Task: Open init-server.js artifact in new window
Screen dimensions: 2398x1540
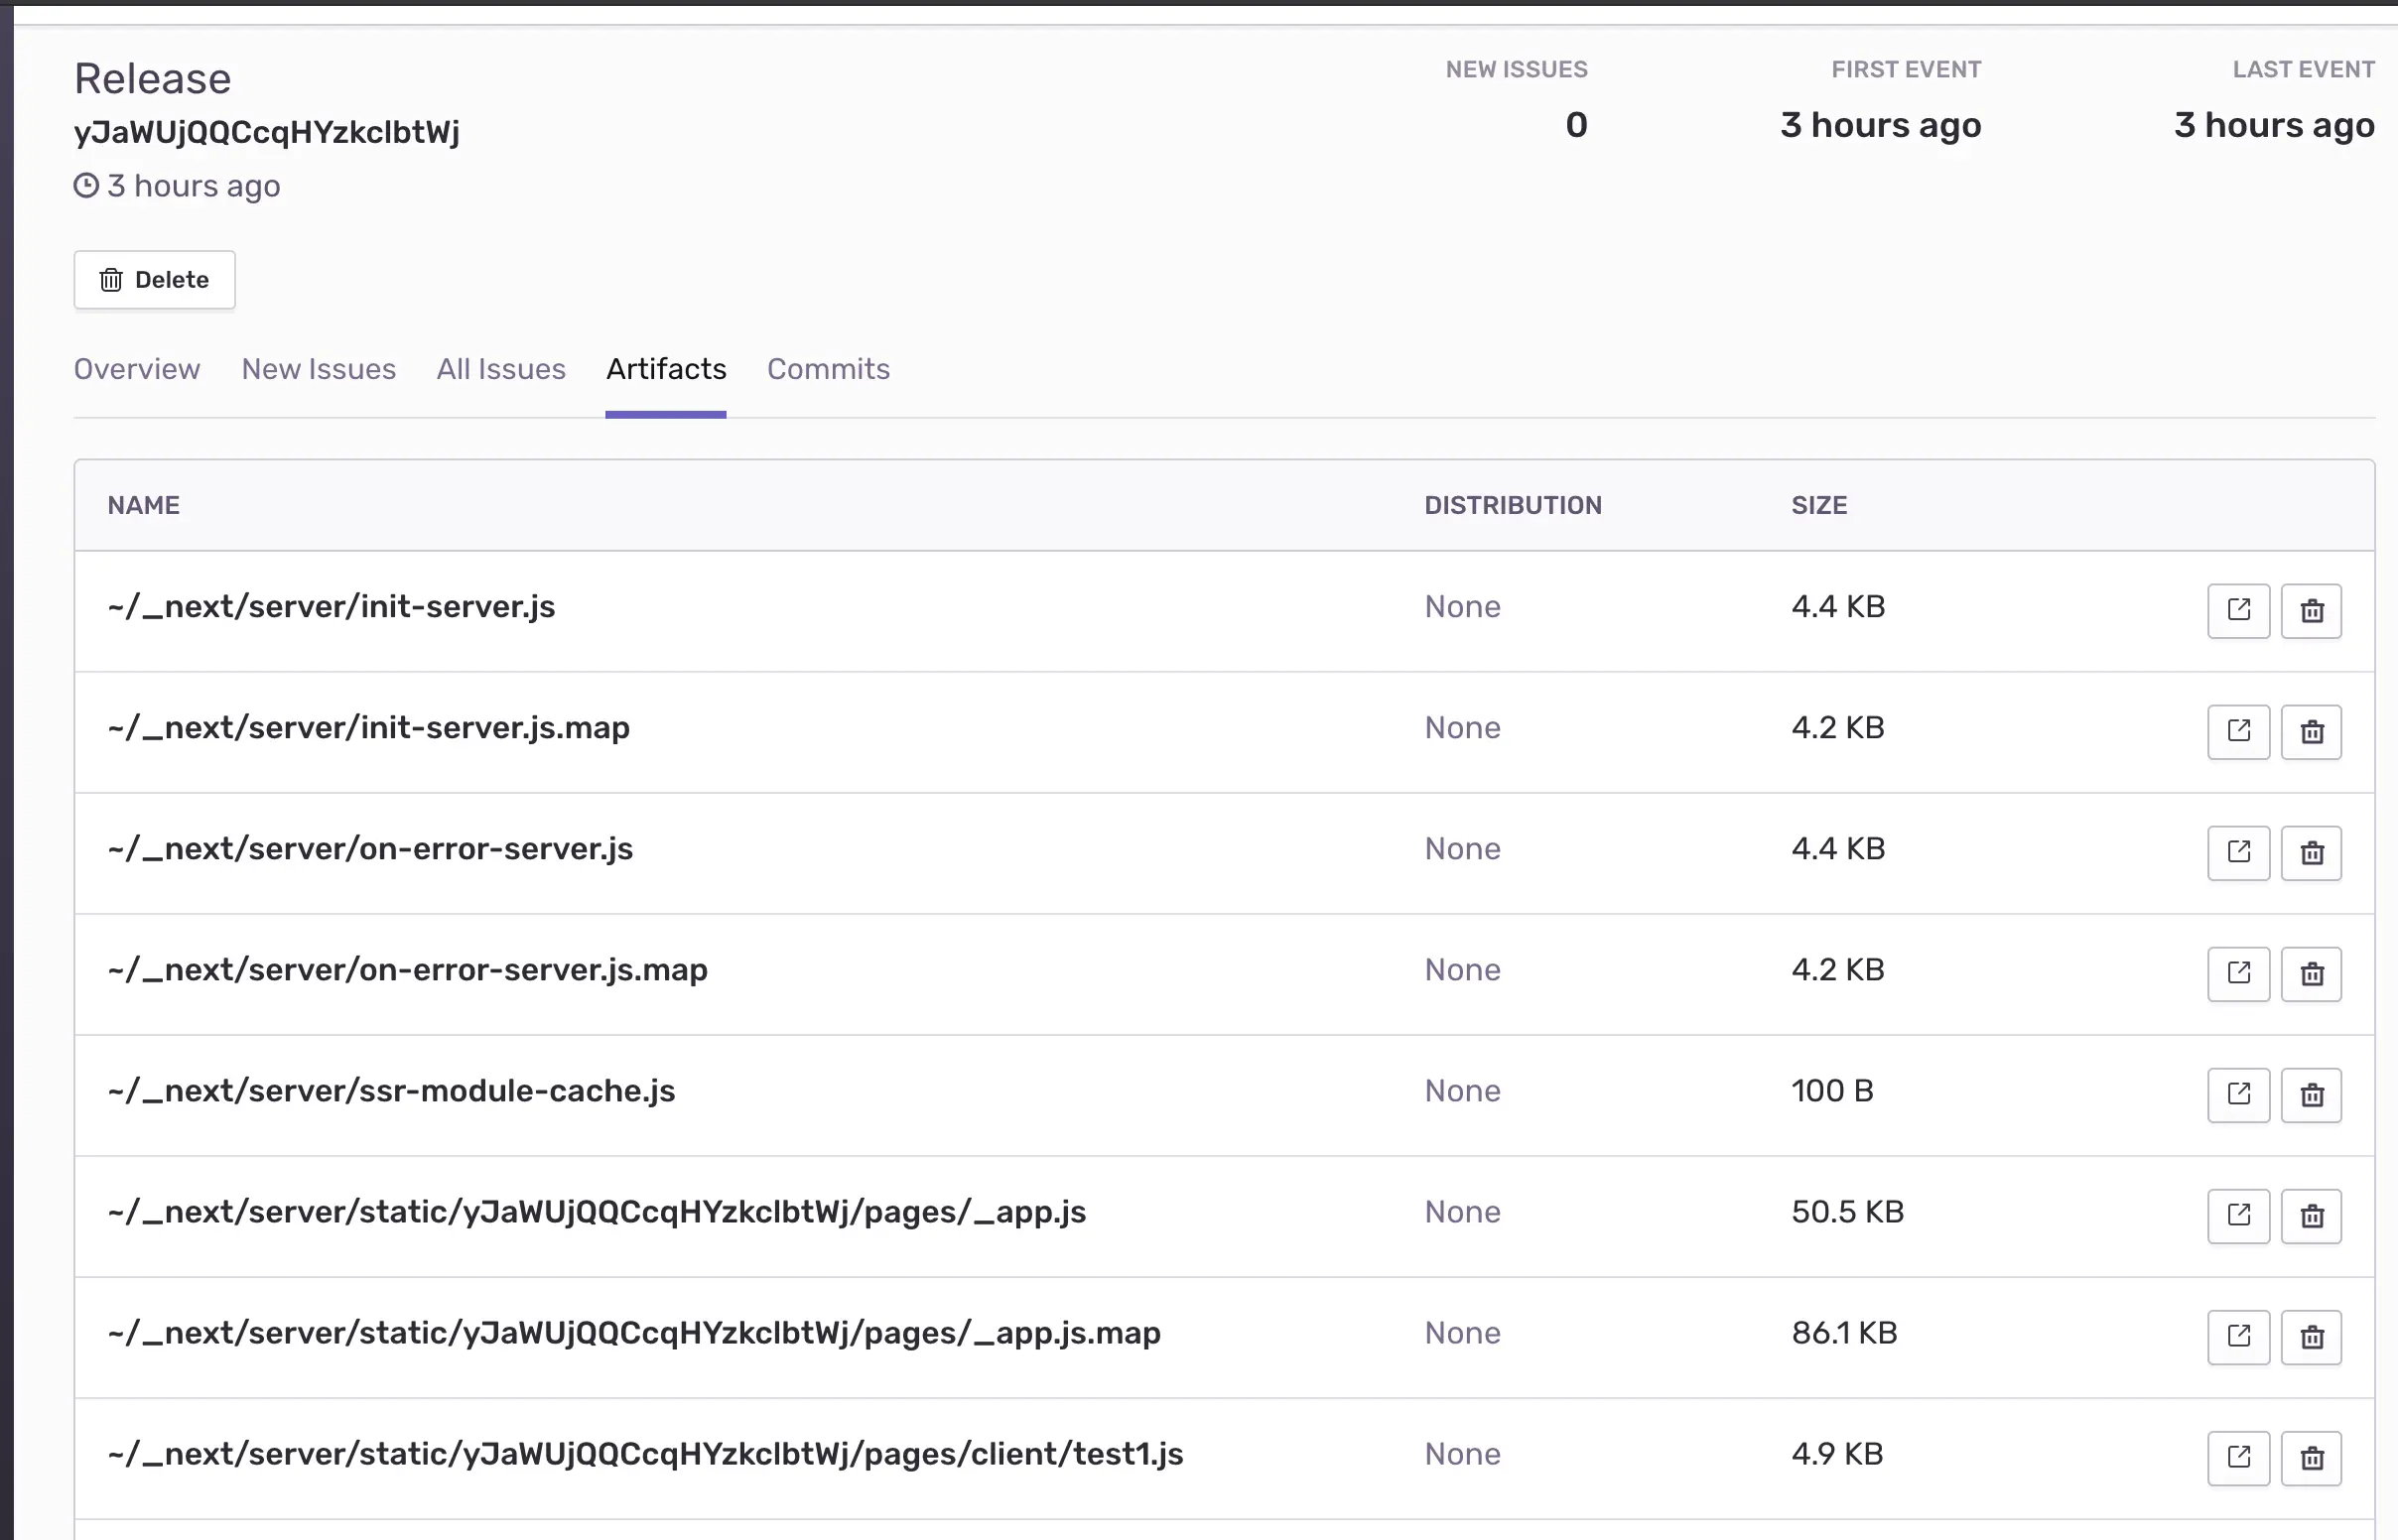Action: (2238, 610)
